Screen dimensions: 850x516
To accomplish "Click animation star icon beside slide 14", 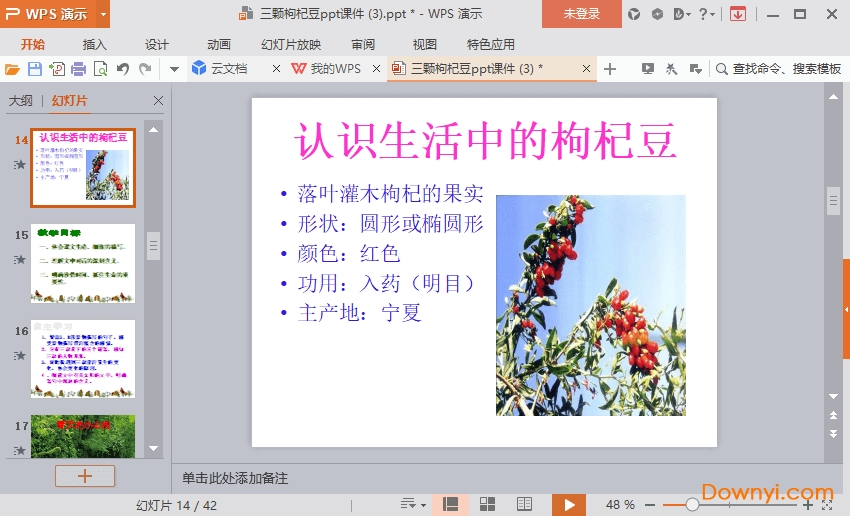I will [x=20, y=164].
